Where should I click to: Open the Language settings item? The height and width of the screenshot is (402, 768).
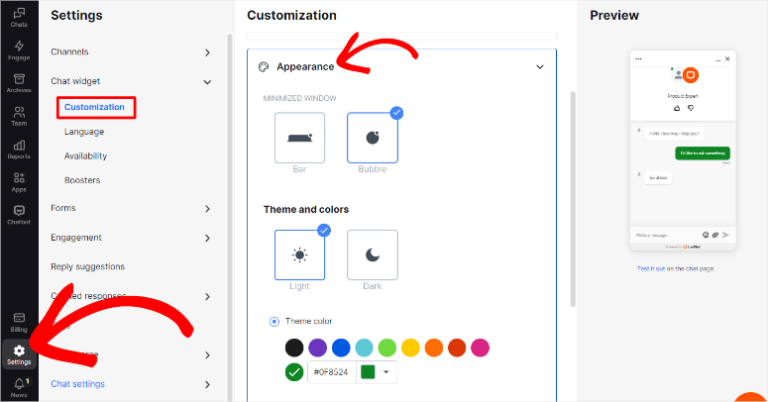click(84, 131)
